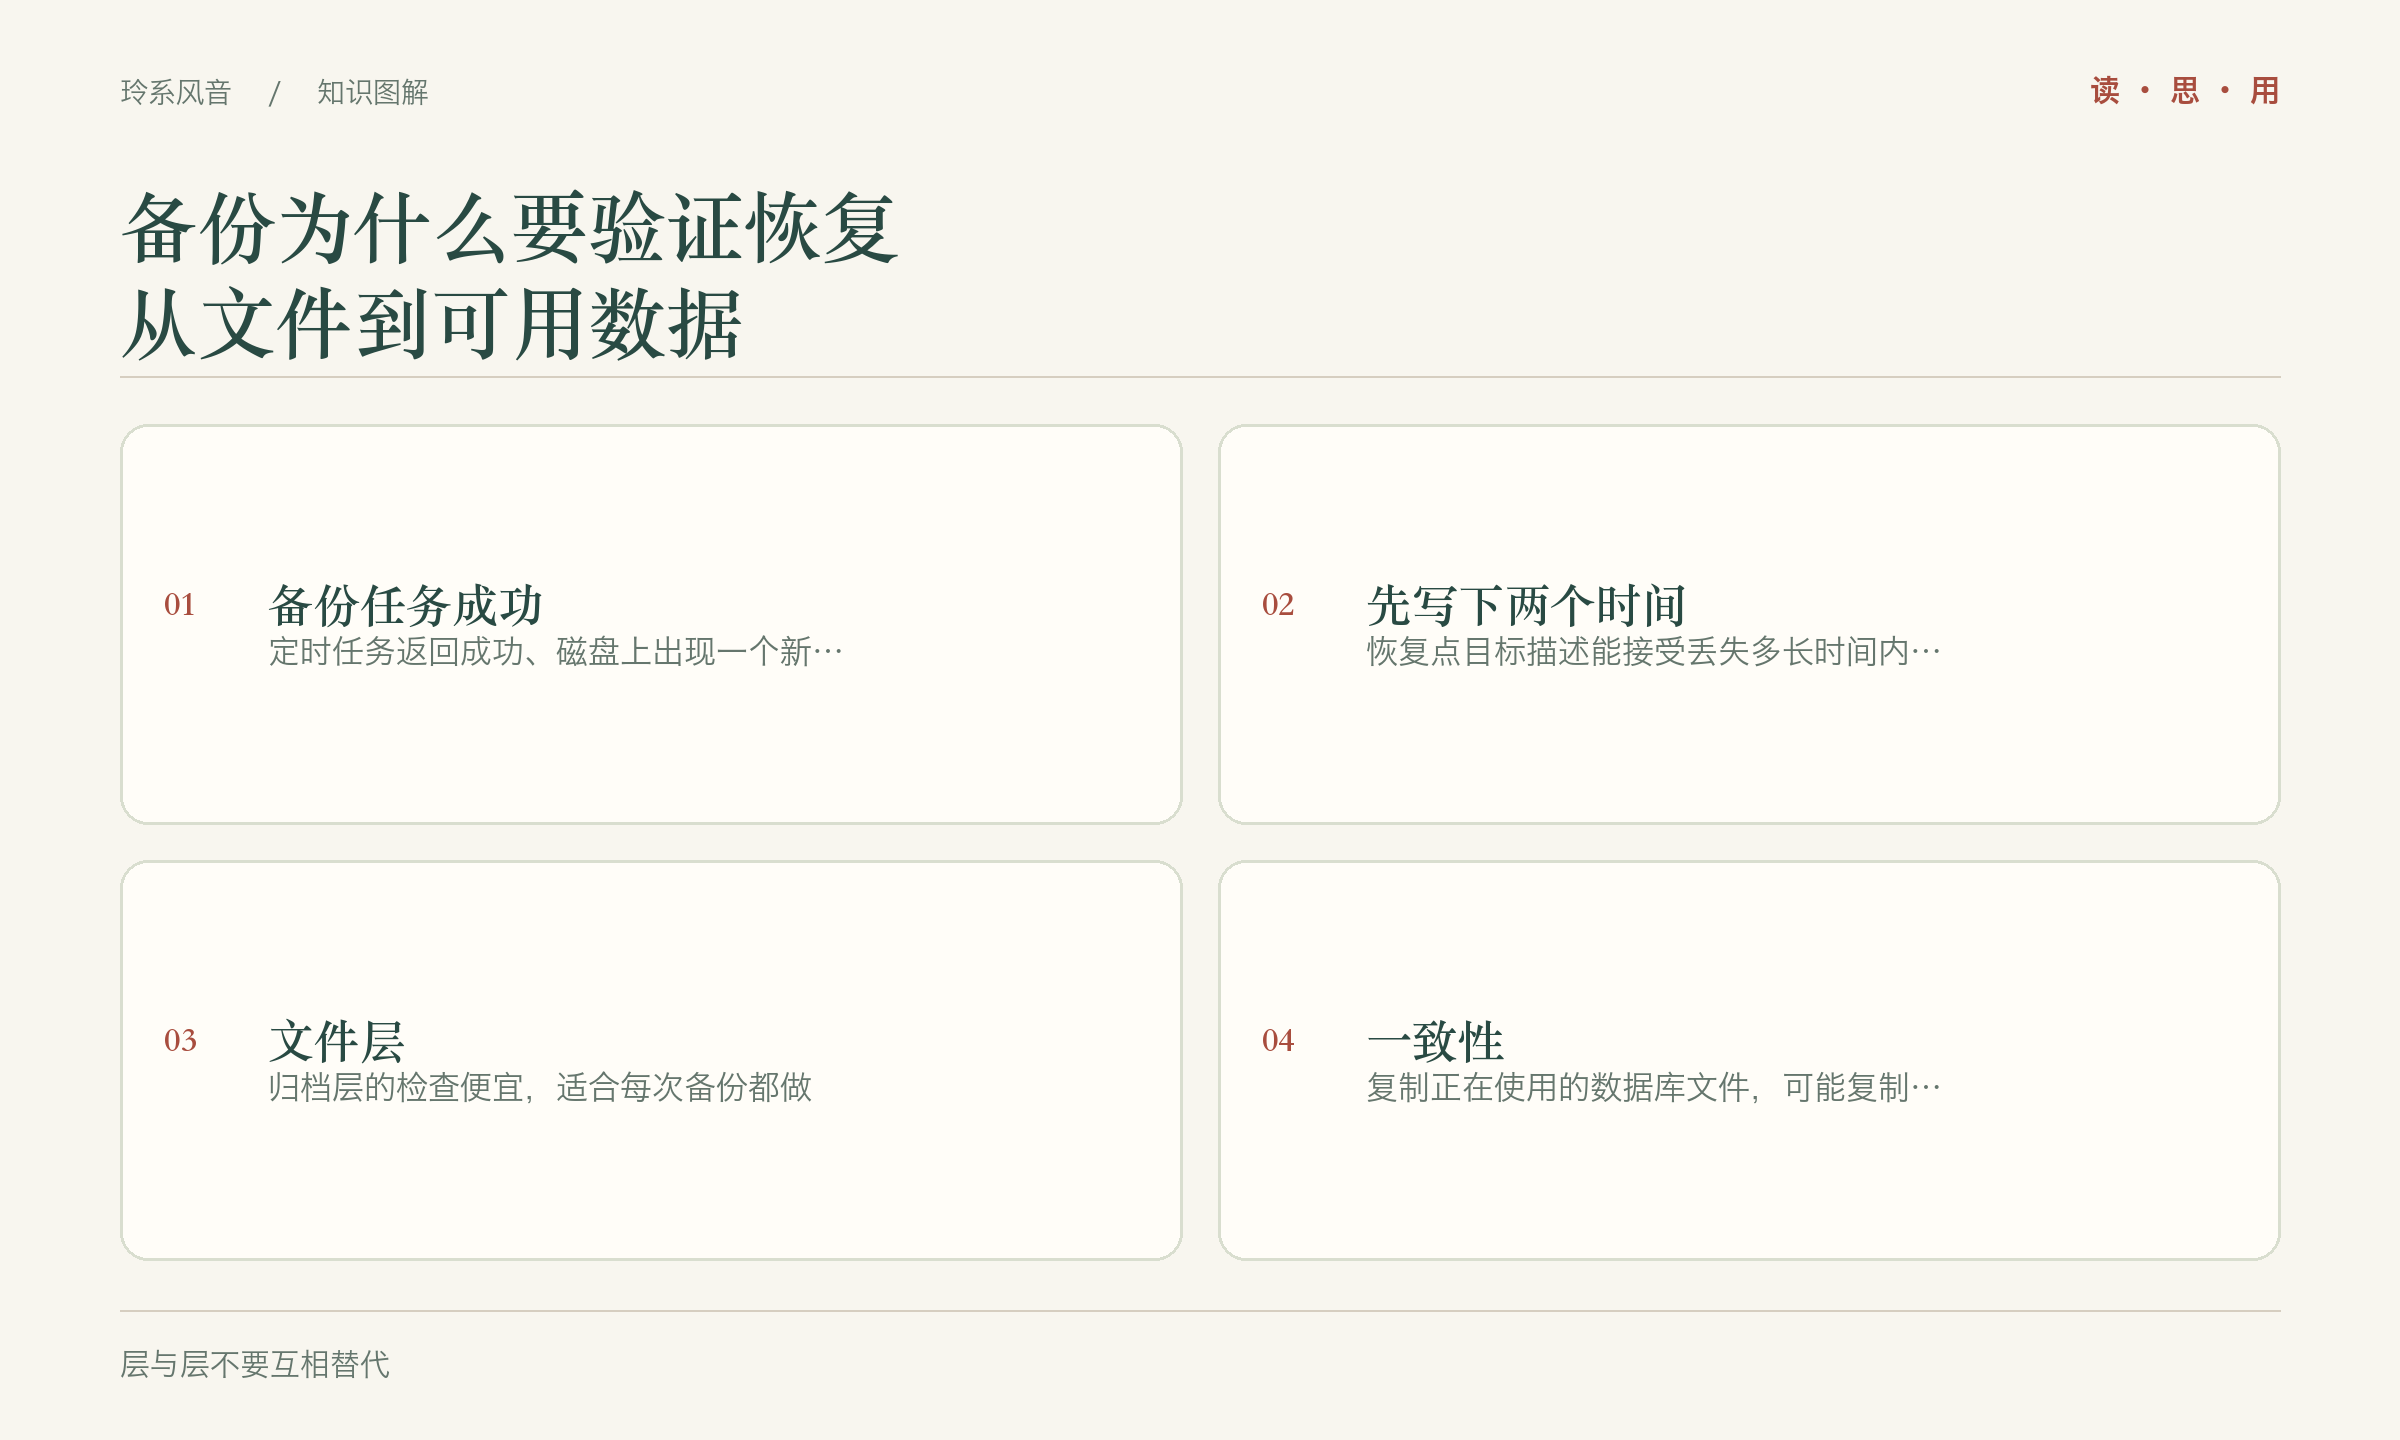Click the description 归档层的检查便宜，适合每次备份都做
2400x1440 pixels.
(540, 1088)
